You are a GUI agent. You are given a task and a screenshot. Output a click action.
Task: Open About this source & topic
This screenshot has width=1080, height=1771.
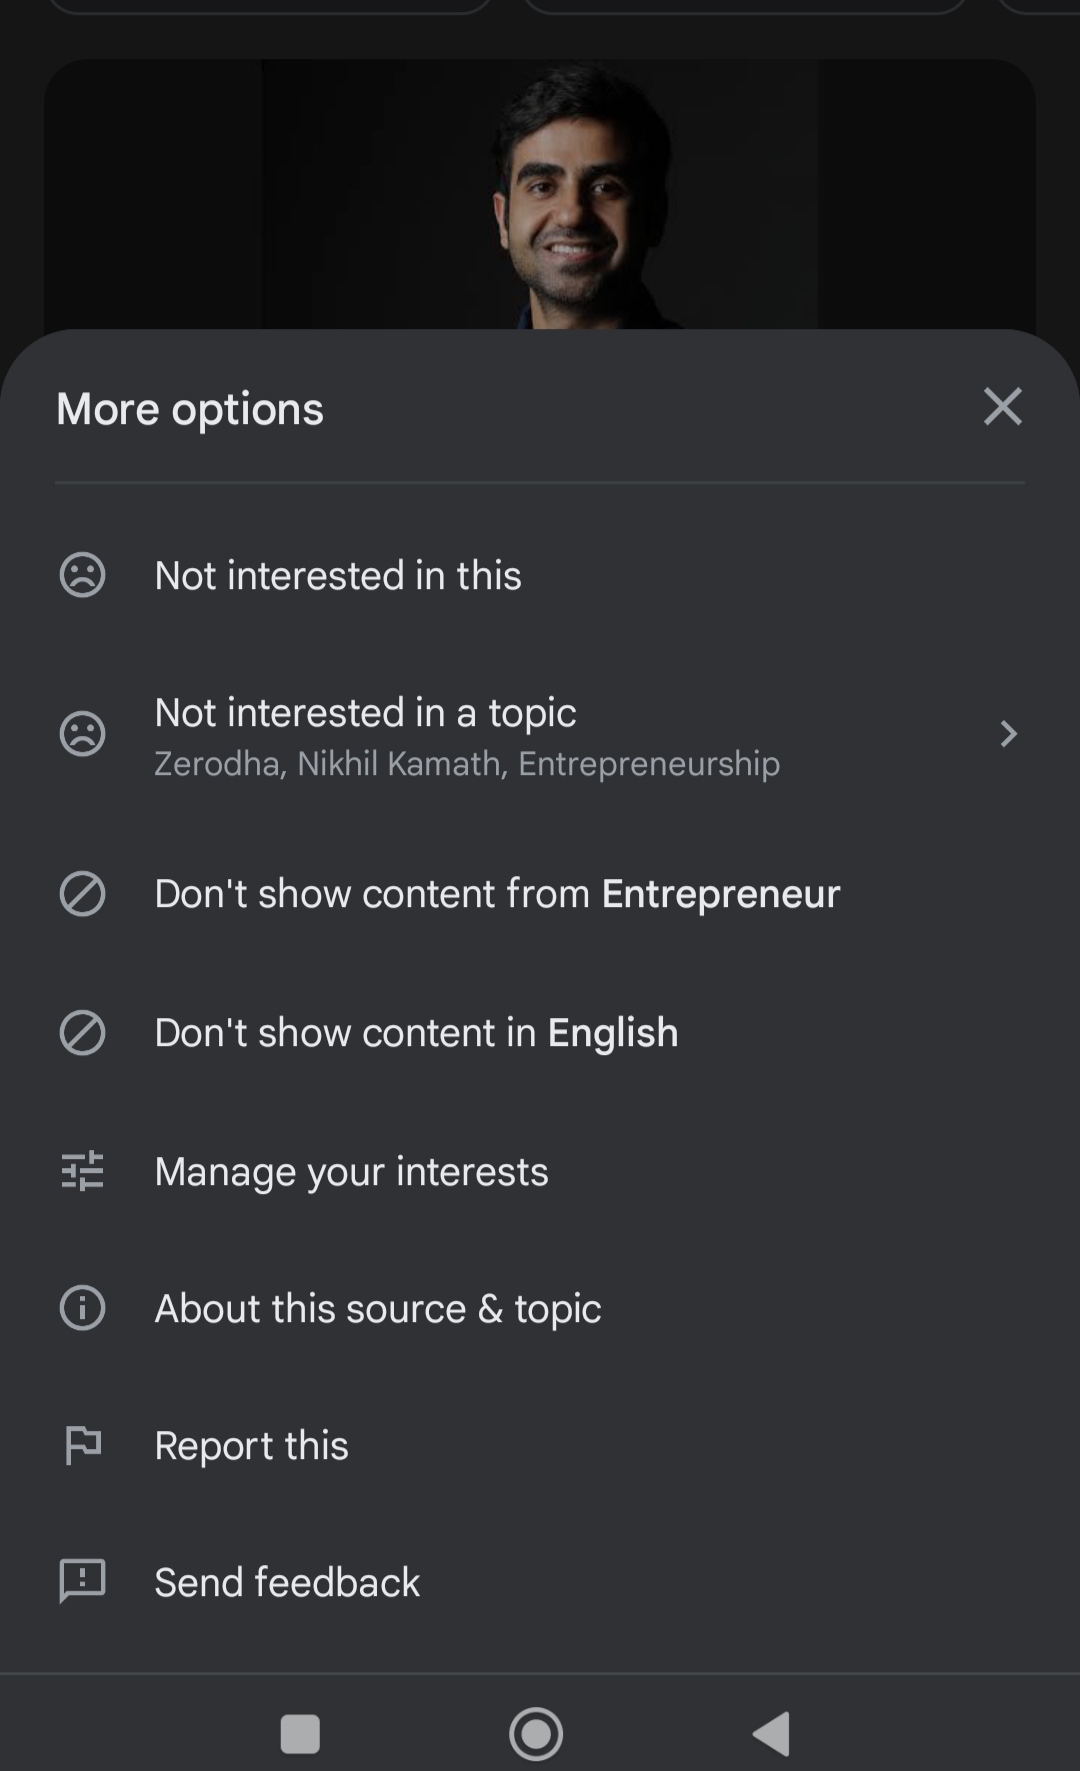pyautogui.click(x=377, y=1308)
